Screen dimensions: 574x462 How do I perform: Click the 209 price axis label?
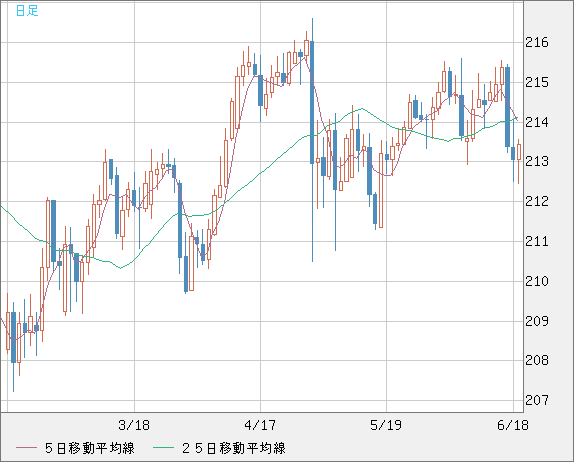tap(537, 321)
